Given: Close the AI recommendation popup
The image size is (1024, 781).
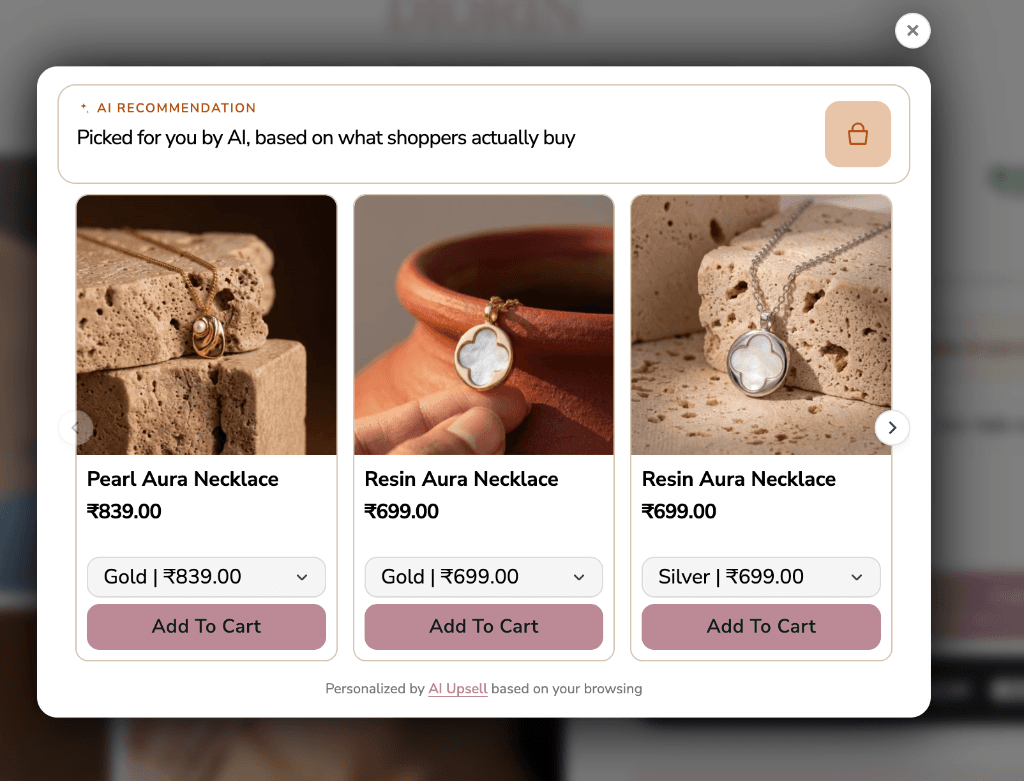Looking at the screenshot, I should (912, 31).
